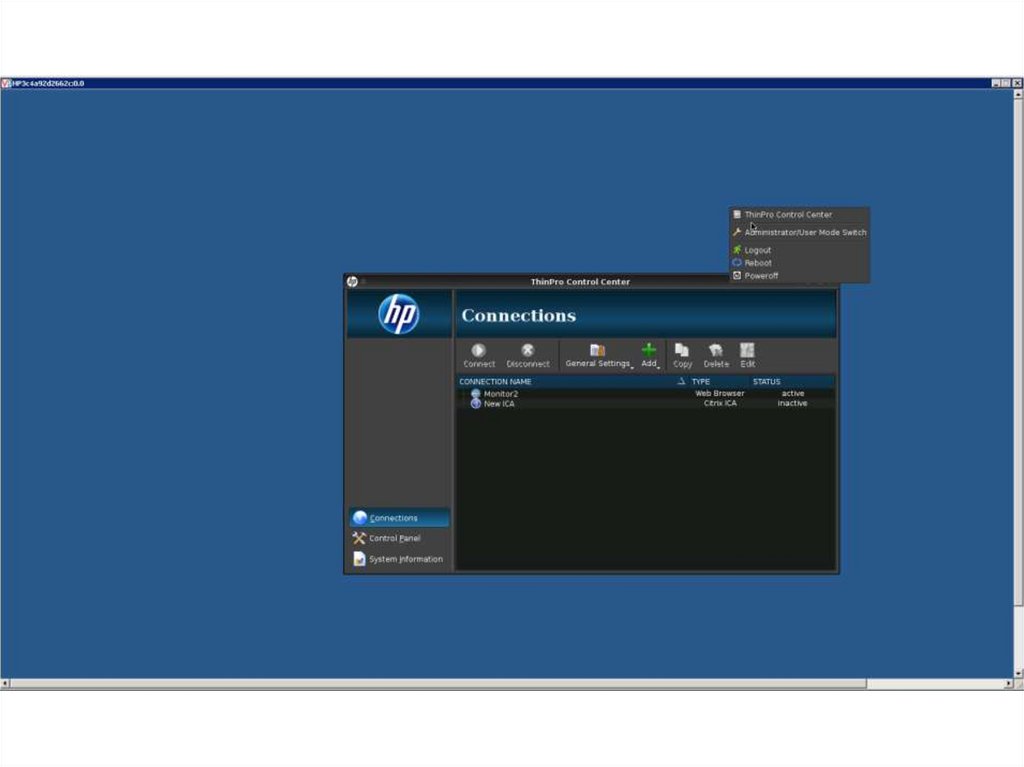Click the Connect toolbar icon

point(479,351)
